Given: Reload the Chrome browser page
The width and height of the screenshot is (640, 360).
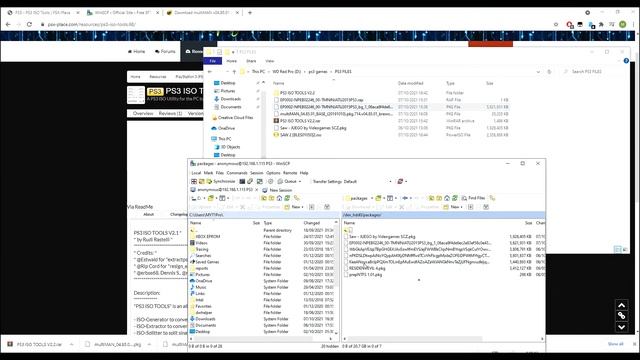Looking at the screenshot, I should [x=29, y=24].
